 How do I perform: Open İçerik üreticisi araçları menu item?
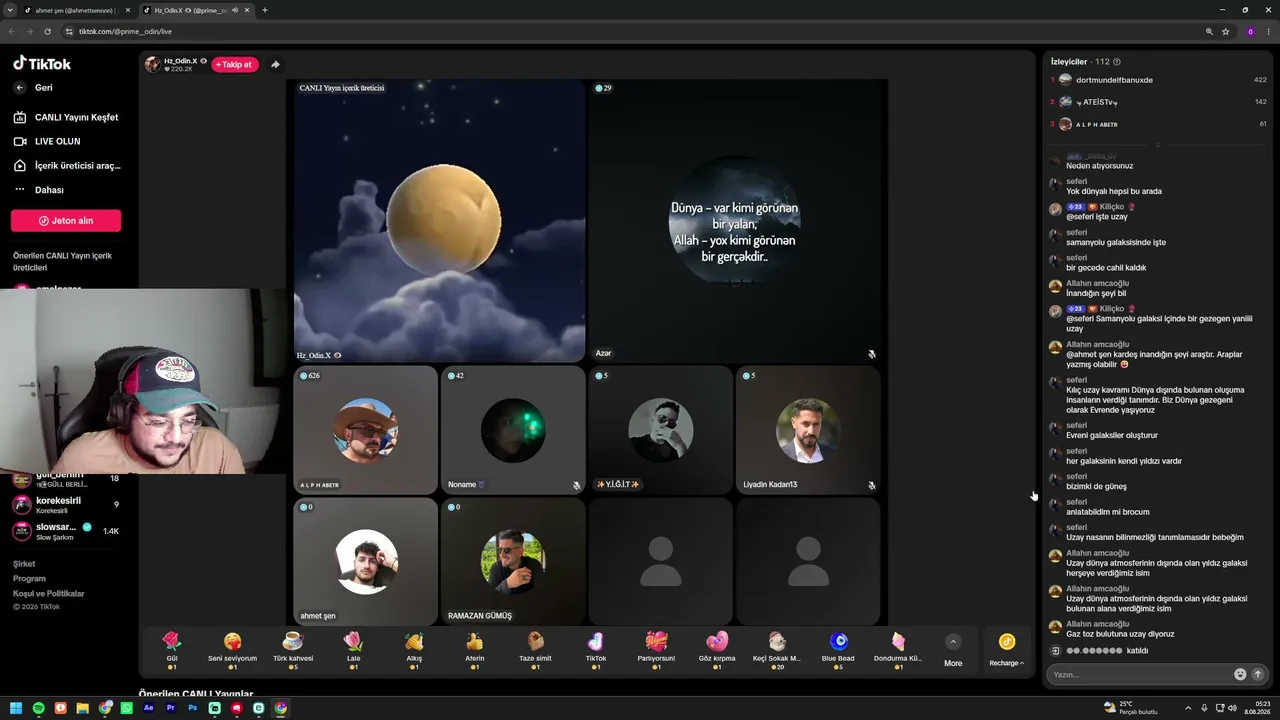pos(66,165)
